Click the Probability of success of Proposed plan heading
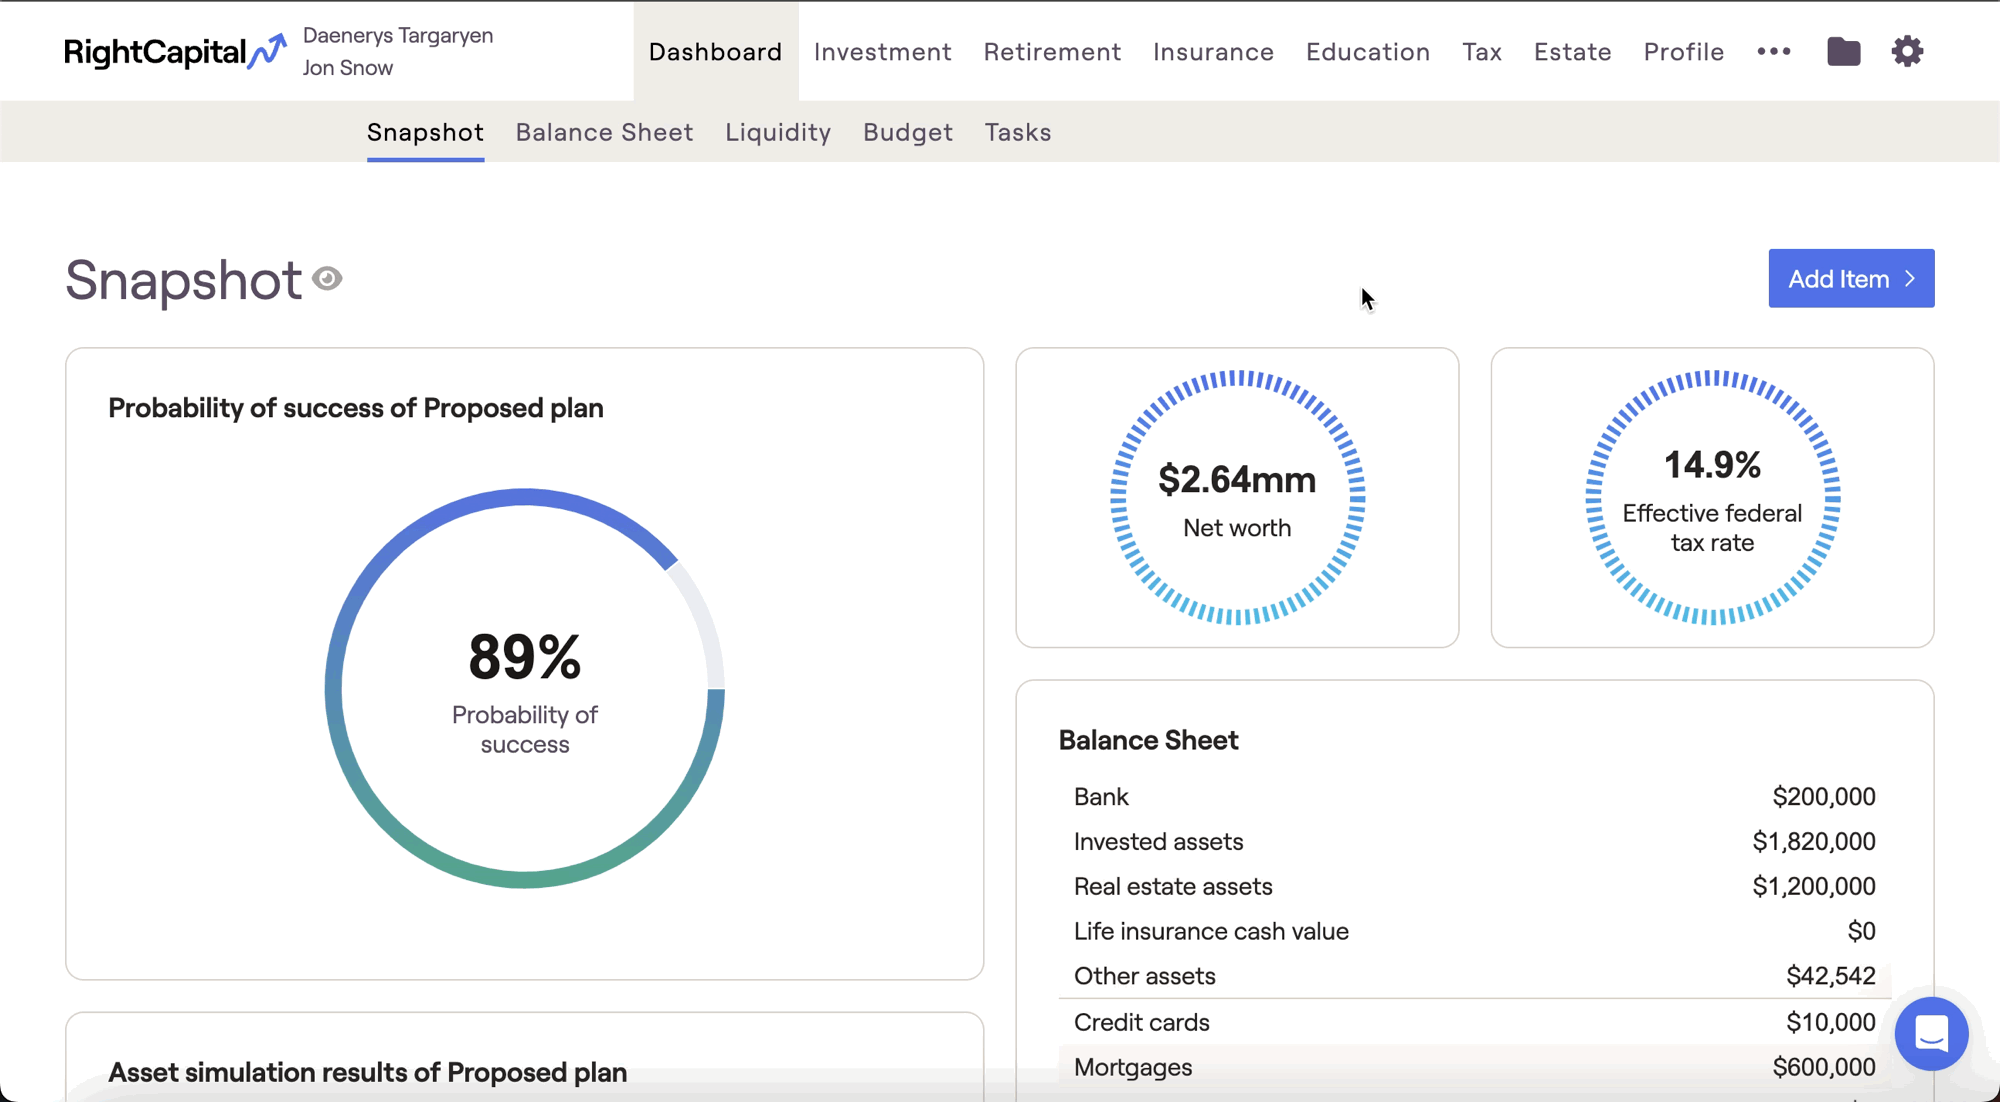The height and width of the screenshot is (1102, 2000). [355, 408]
